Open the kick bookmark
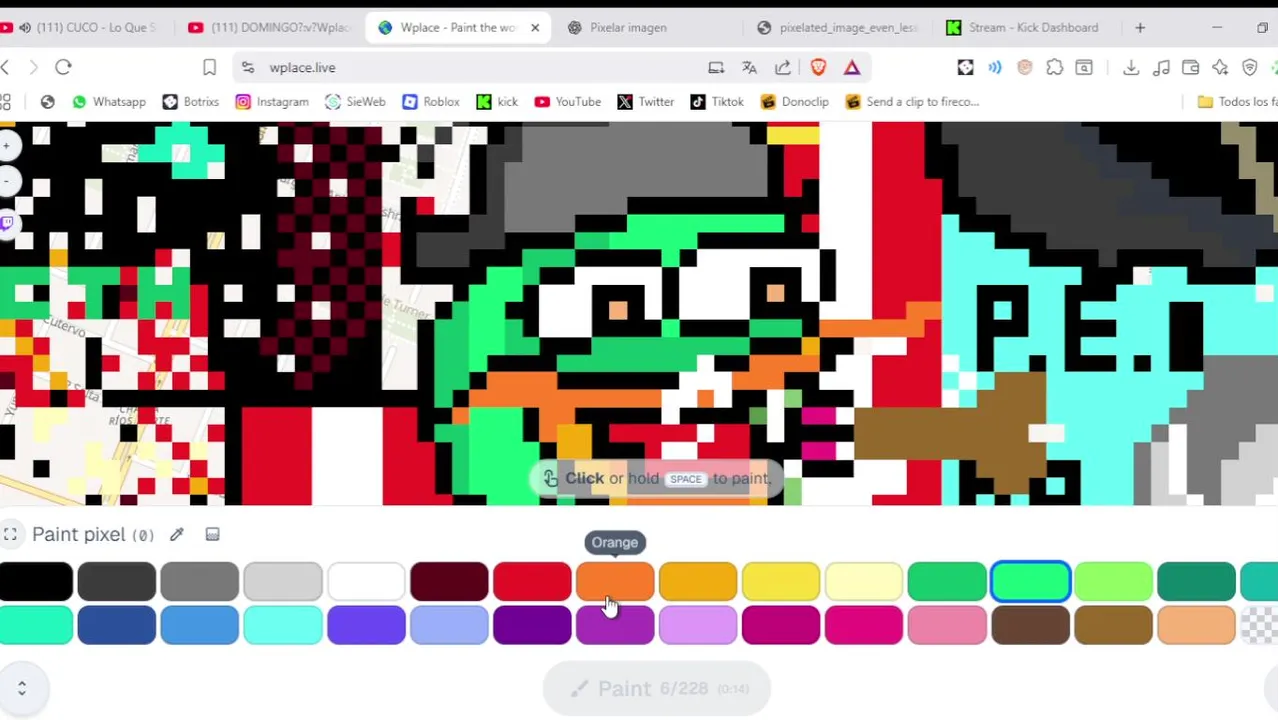The height and width of the screenshot is (720, 1278). 497,101
